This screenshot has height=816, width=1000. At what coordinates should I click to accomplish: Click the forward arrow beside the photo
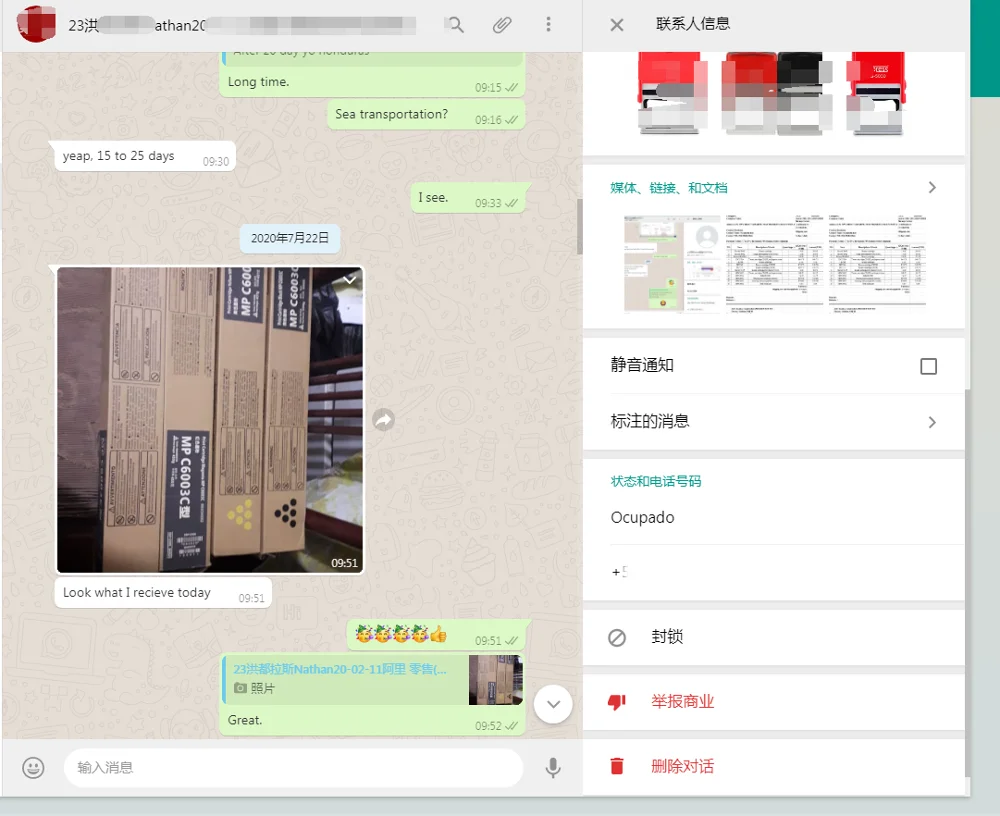click(383, 420)
